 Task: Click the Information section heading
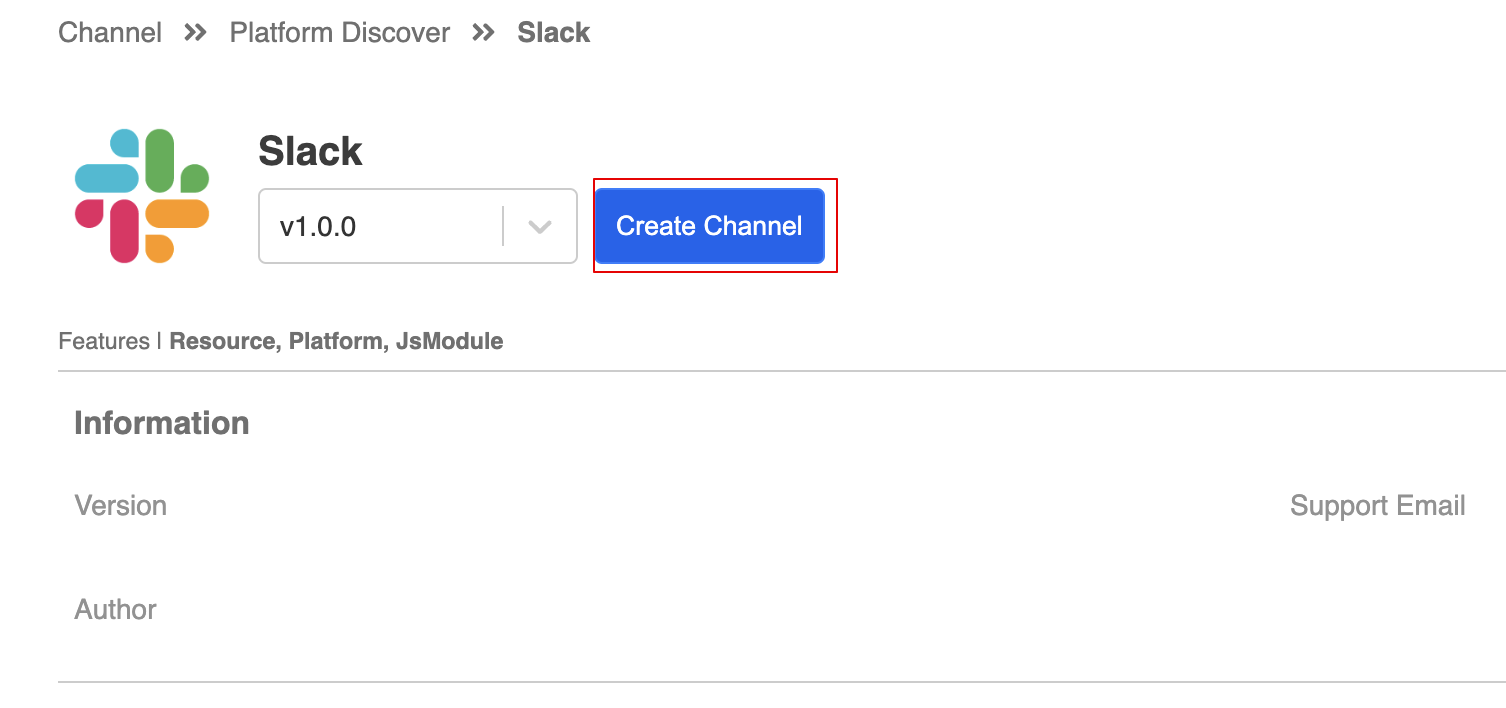tap(161, 423)
